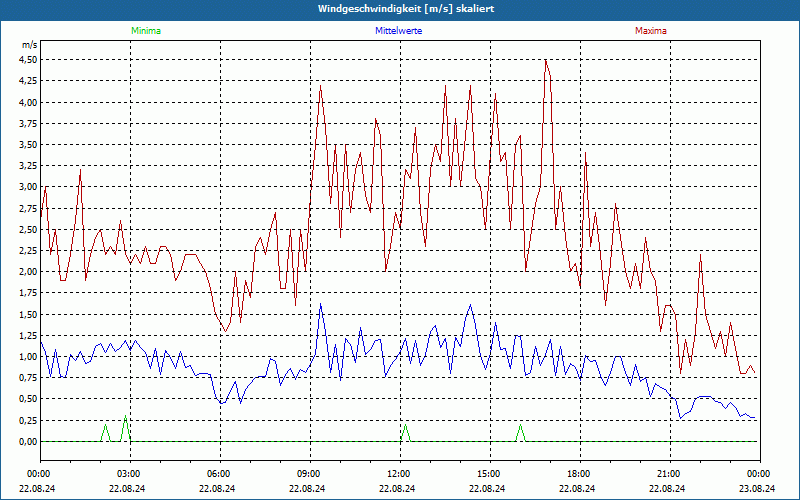
Task: Click the 2,25 y-axis value
Action: click(x=28, y=251)
